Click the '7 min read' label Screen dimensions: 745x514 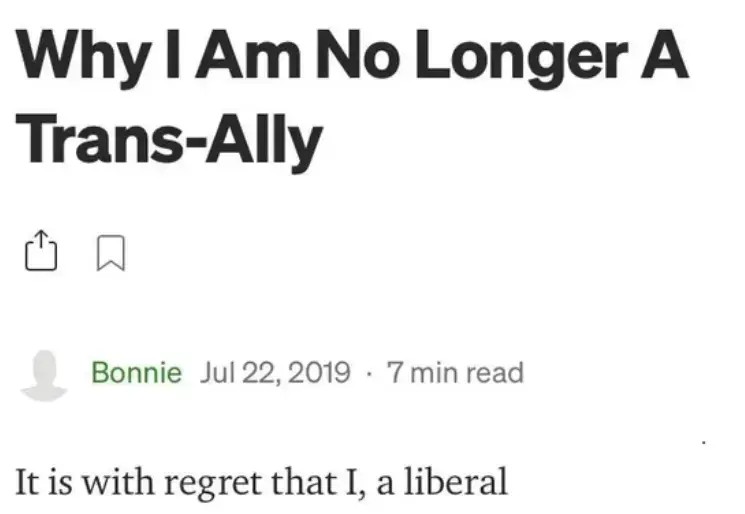[454, 374]
